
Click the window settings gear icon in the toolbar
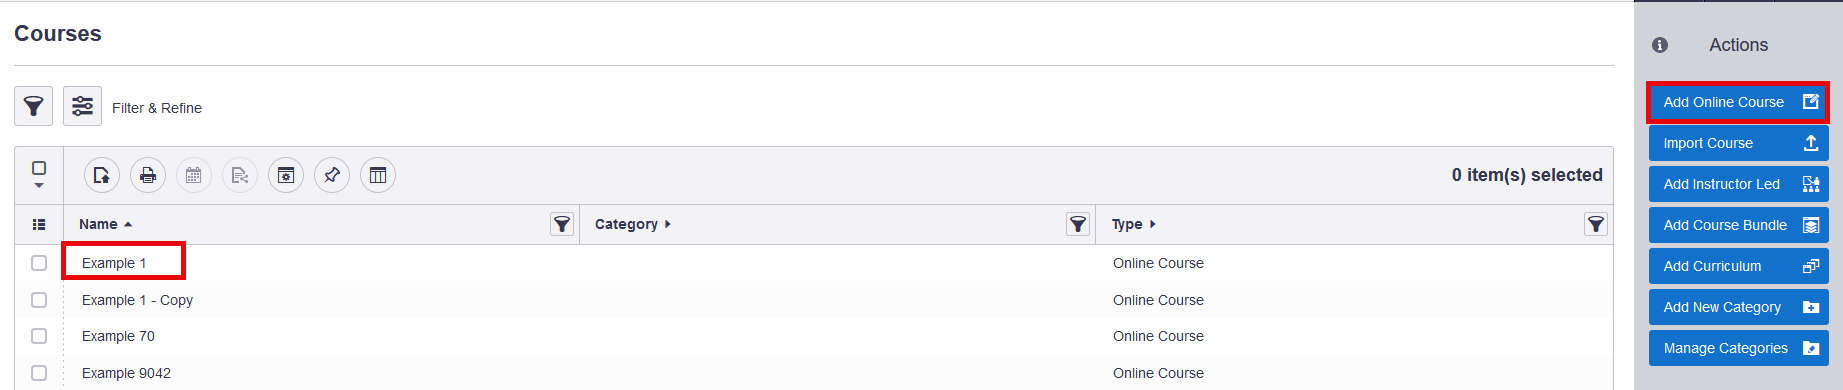[286, 175]
